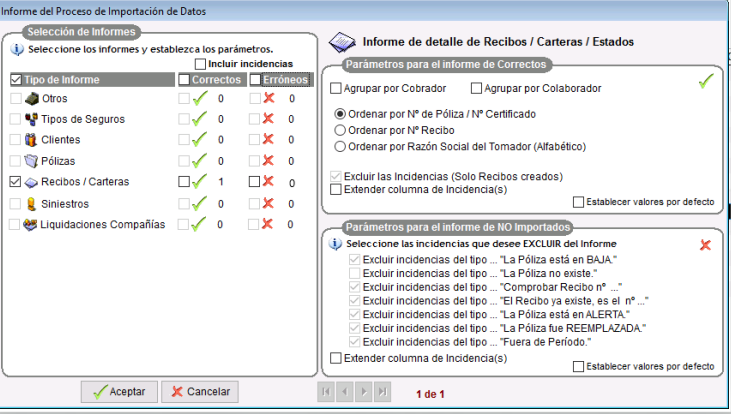This screenshot has height=414, width=731.
Task: Toggle exclusion "La Póliza fue REEMPLAZADA."
Action: click(x=355, y=328)
